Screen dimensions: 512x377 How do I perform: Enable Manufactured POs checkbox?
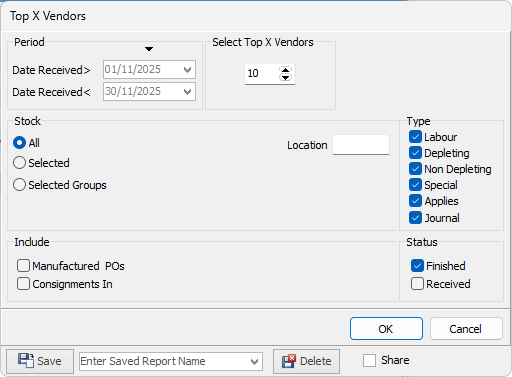[23, 266]
